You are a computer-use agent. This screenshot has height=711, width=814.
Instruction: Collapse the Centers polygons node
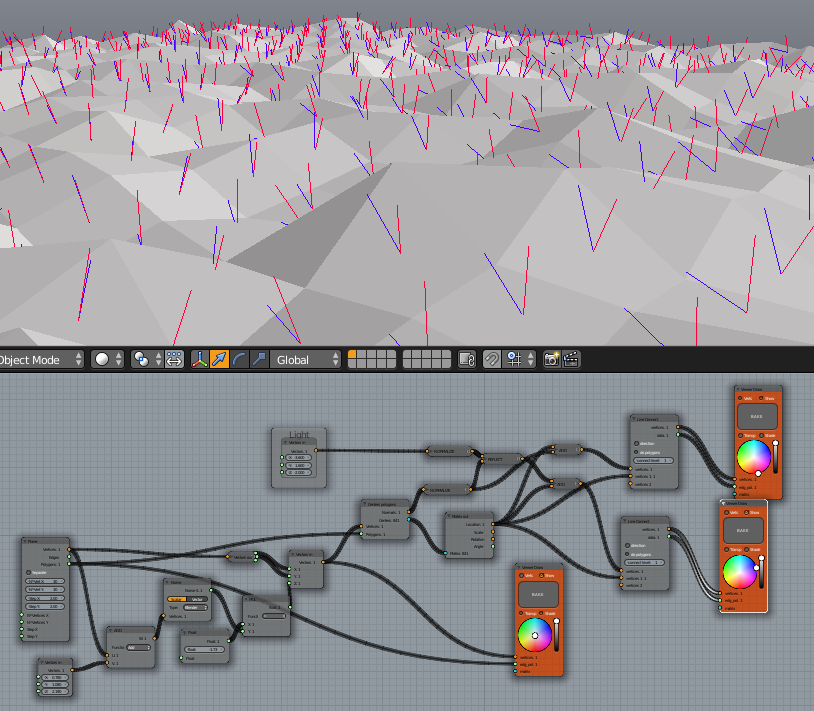pyautogui.click(x=364, y=504)
